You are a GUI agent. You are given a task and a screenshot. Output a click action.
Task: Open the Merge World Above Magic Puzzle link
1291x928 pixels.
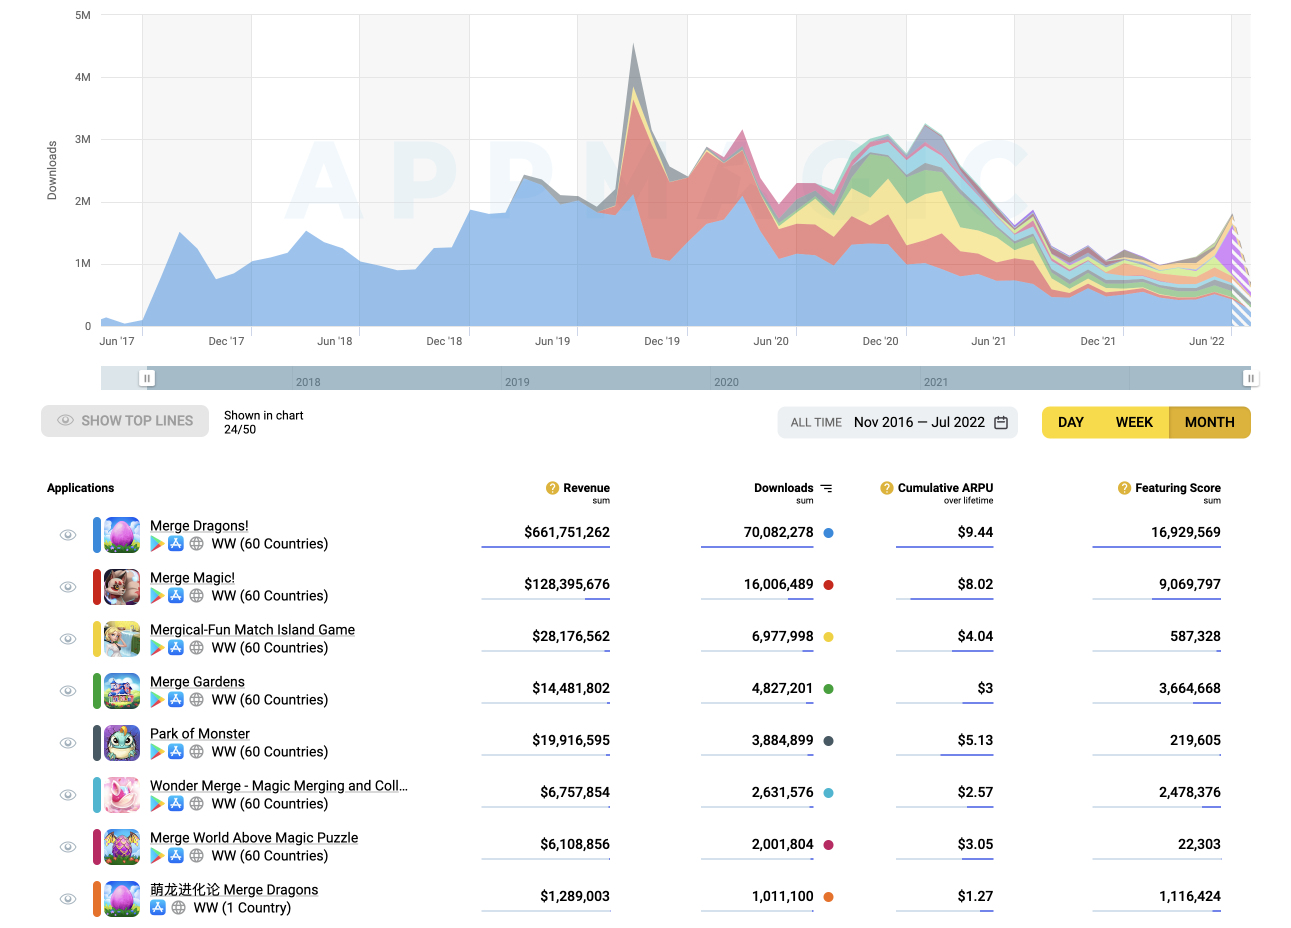click(x=254, y=838)
